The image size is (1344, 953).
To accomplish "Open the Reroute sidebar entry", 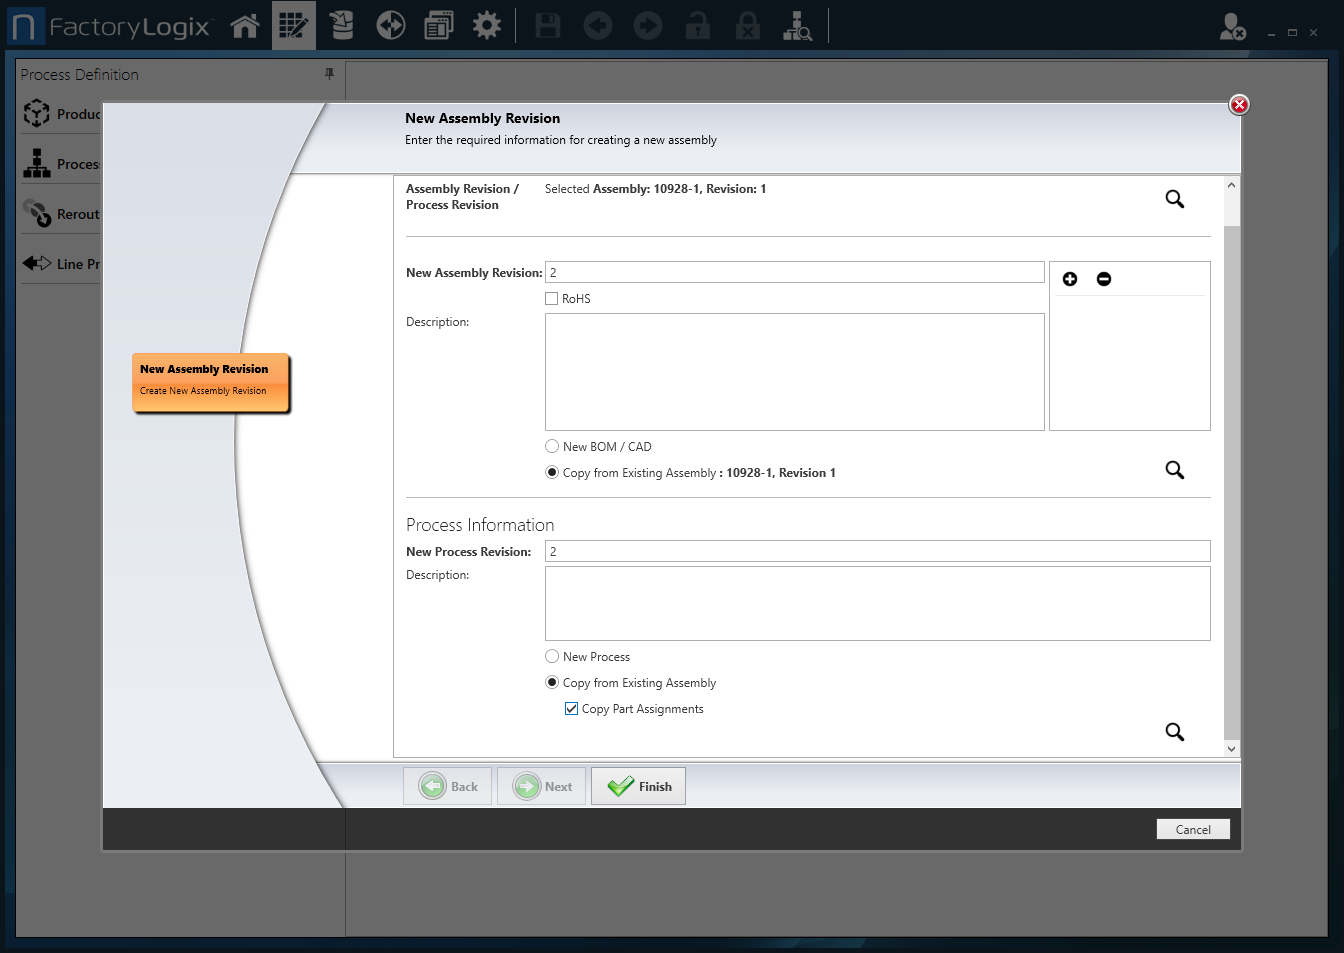I will (x=60, y=213).
